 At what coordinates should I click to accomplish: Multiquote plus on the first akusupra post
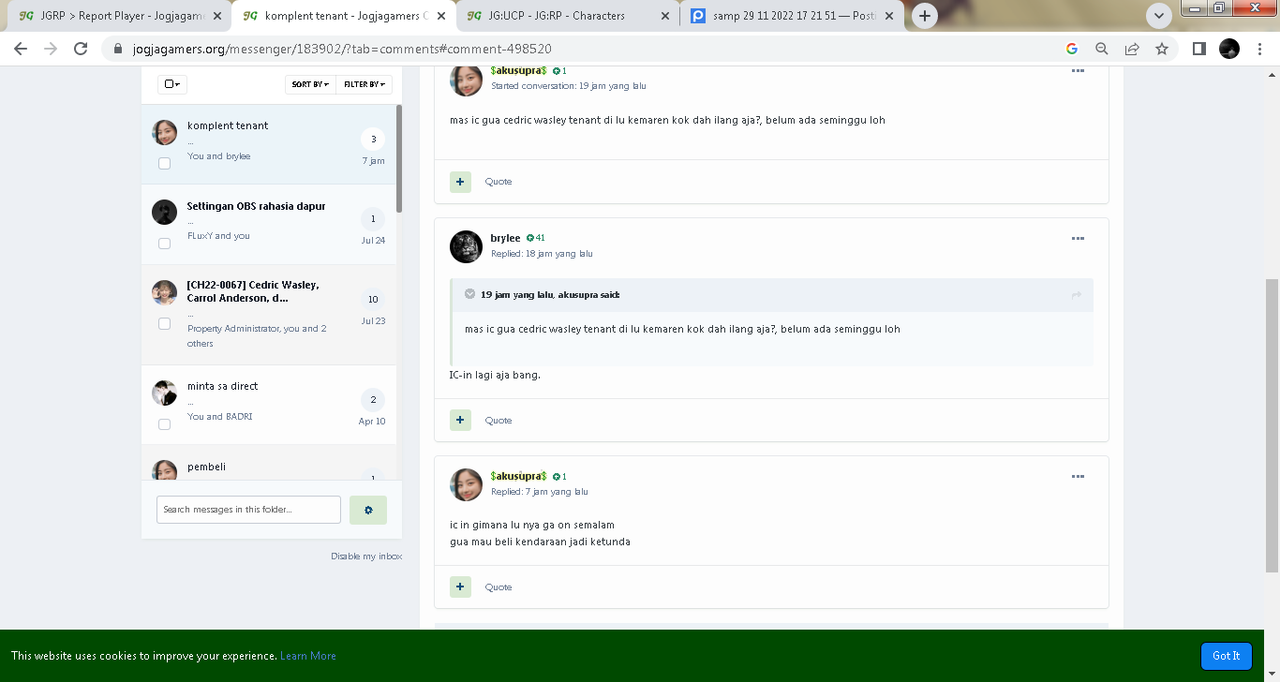460,182
